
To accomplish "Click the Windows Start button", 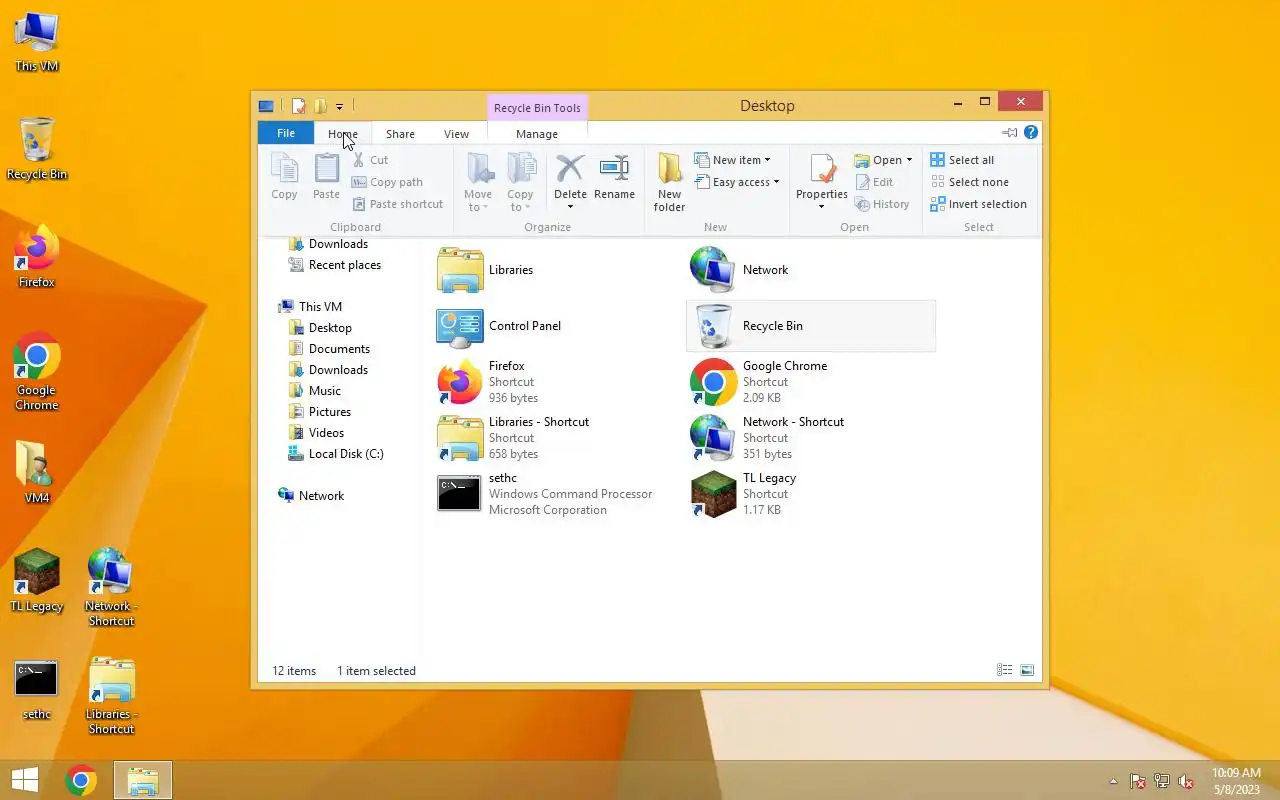I will click(25, 780).
